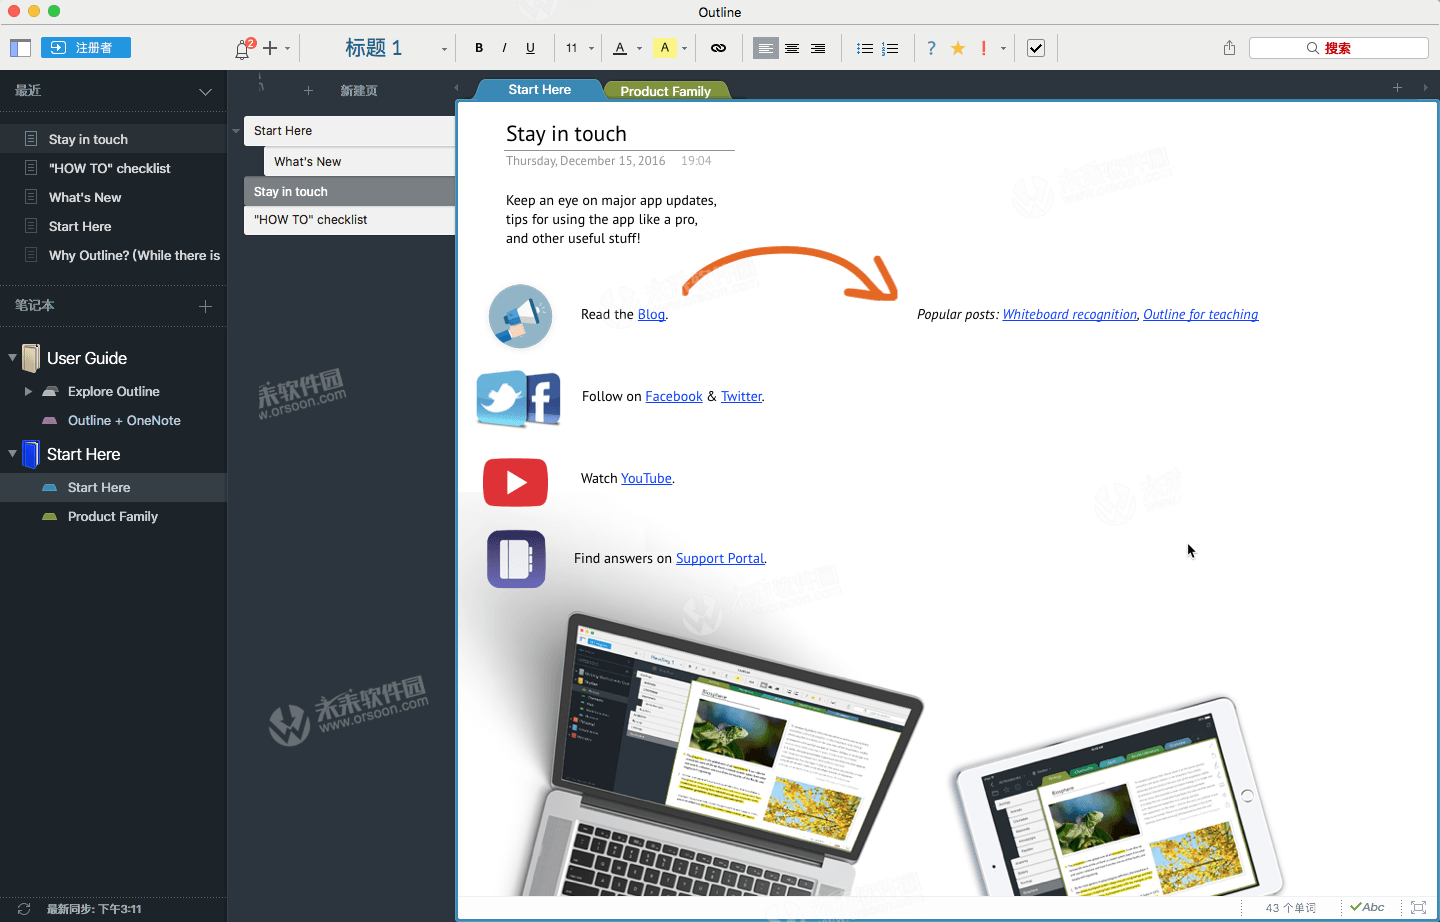Image resolution: width=1440 pixels, height=922 pixels.
Task: Open recent item Why Outline?
Action: (x=113, y=255)
